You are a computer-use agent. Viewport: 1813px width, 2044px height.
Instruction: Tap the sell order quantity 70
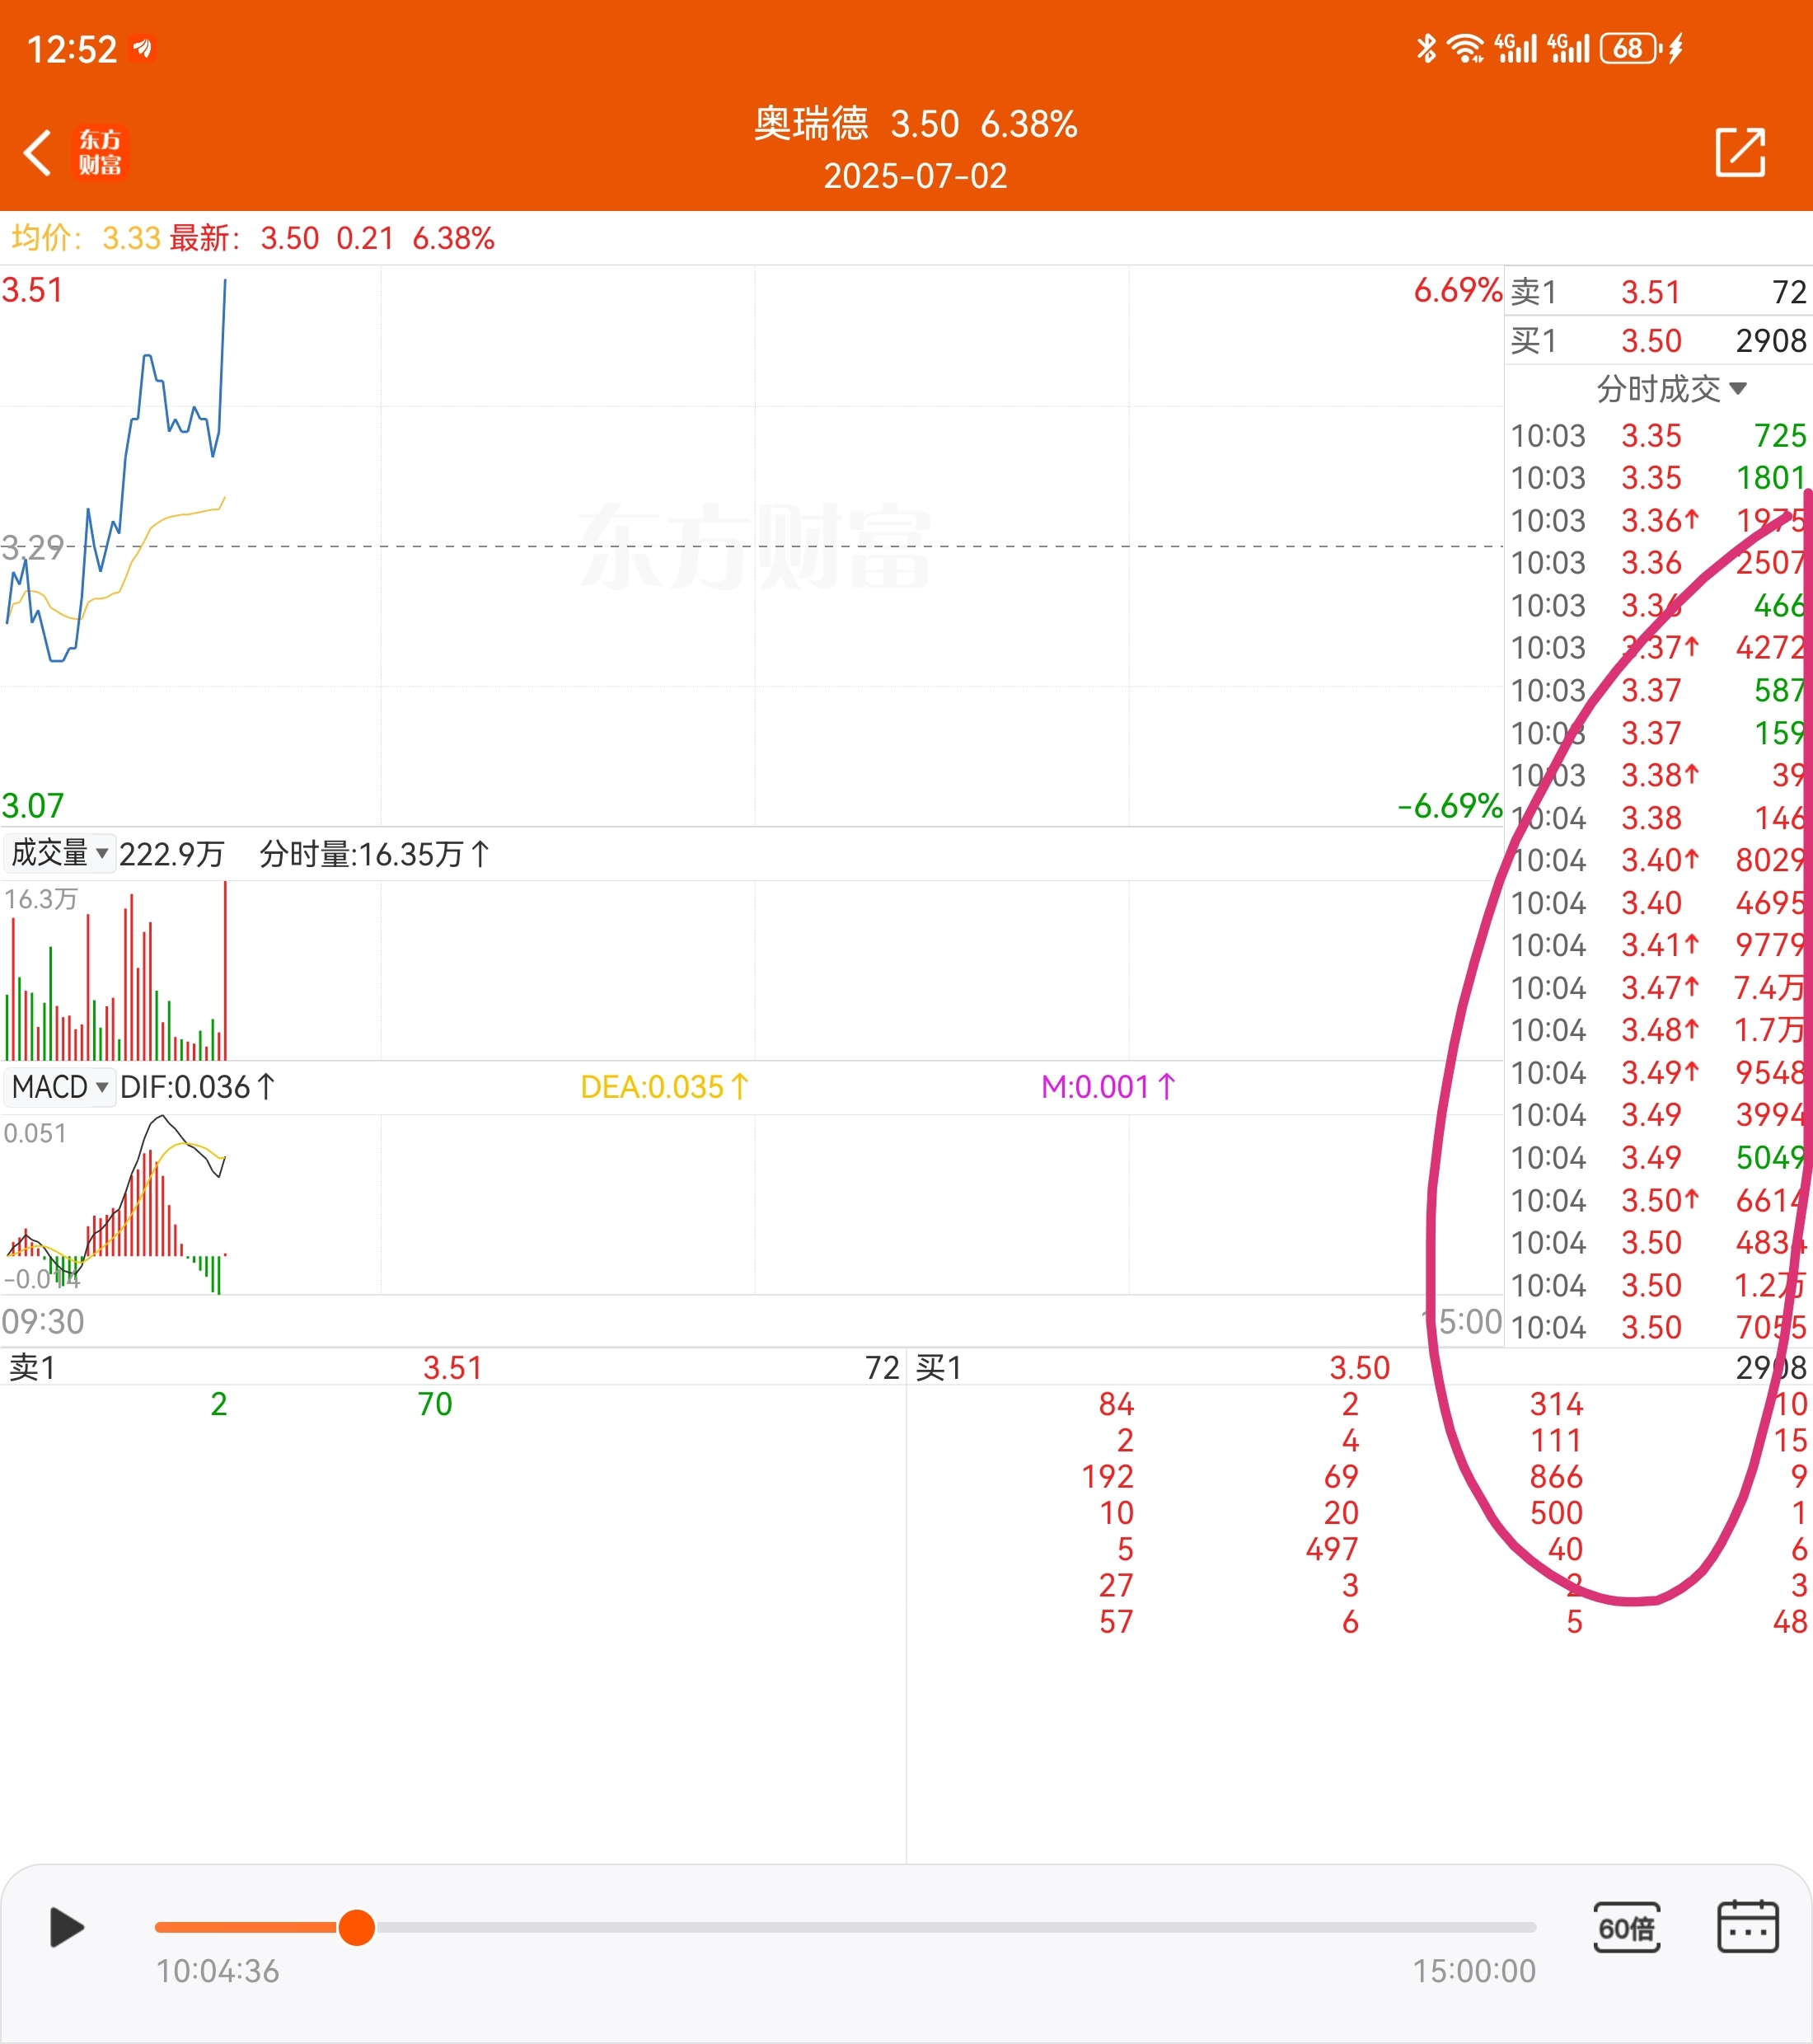(435, 1404)
